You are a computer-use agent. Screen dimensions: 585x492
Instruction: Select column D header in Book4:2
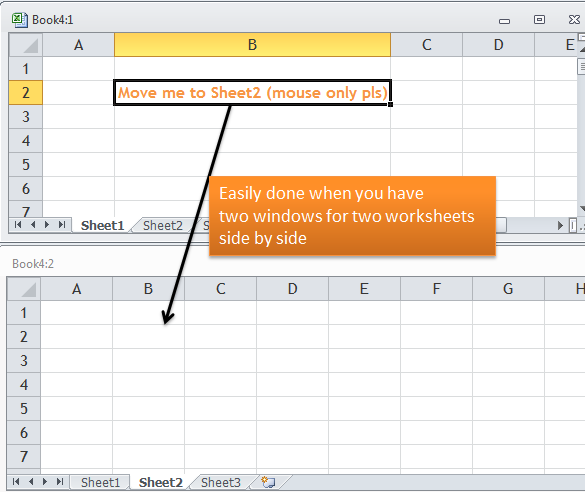tap(292, 289)
